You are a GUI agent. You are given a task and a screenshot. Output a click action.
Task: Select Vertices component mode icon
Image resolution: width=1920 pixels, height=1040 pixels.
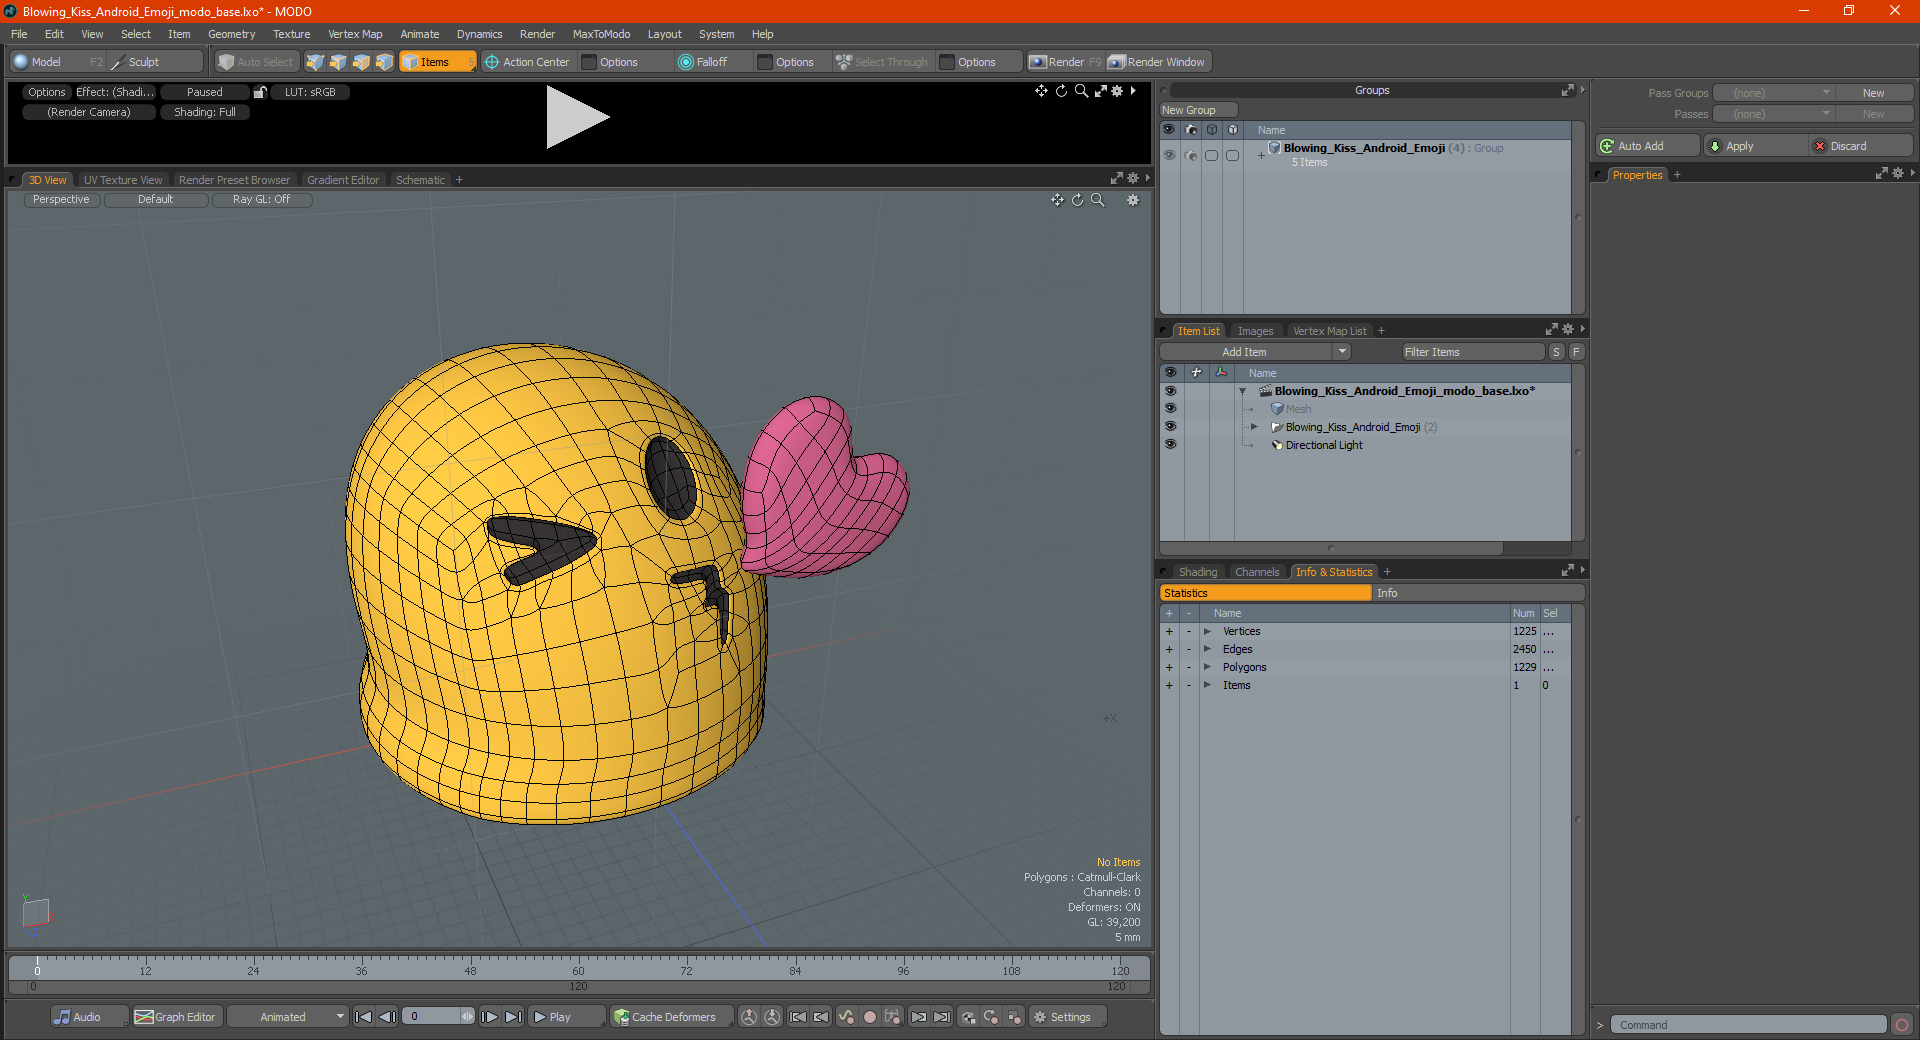tap(315, 62)
